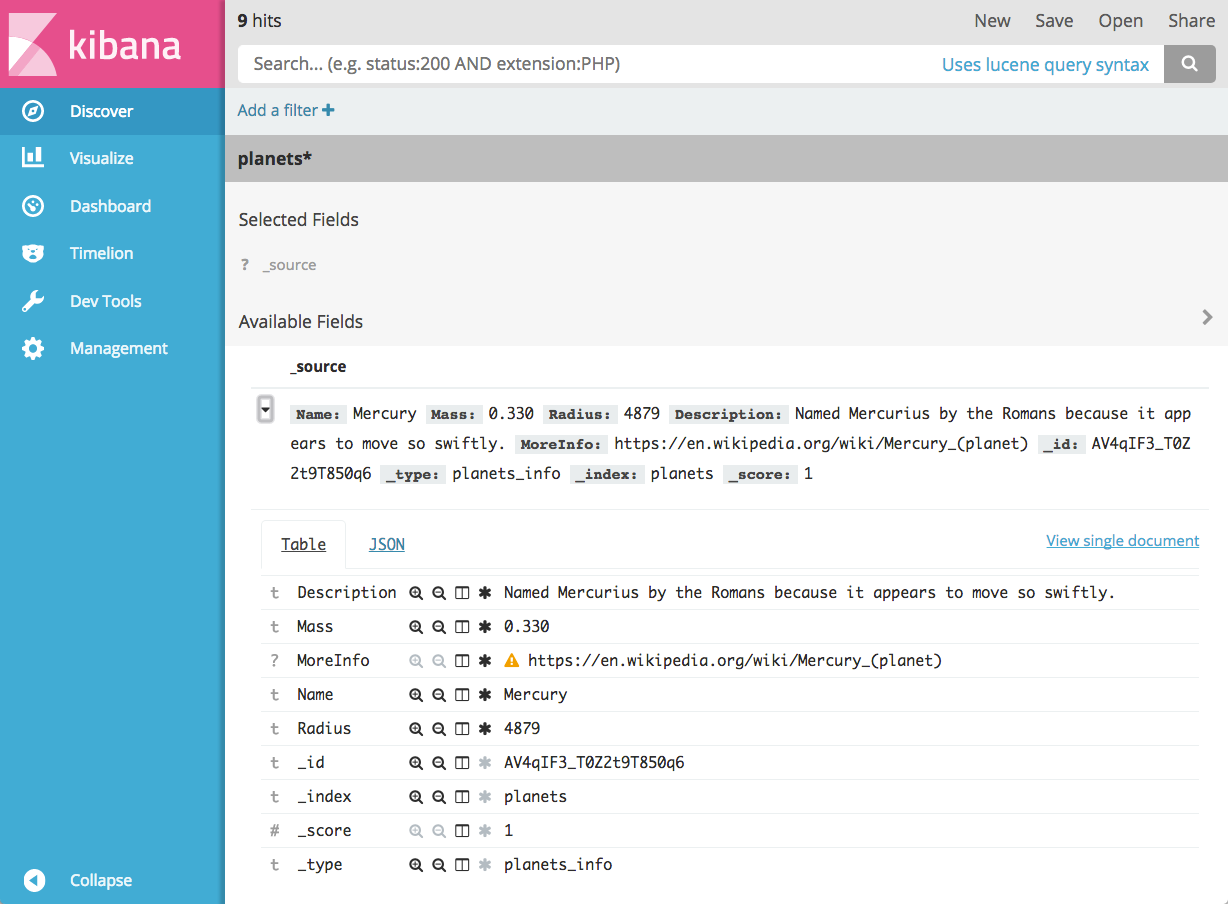Click the Available Fields heading

tap(301, 322)
